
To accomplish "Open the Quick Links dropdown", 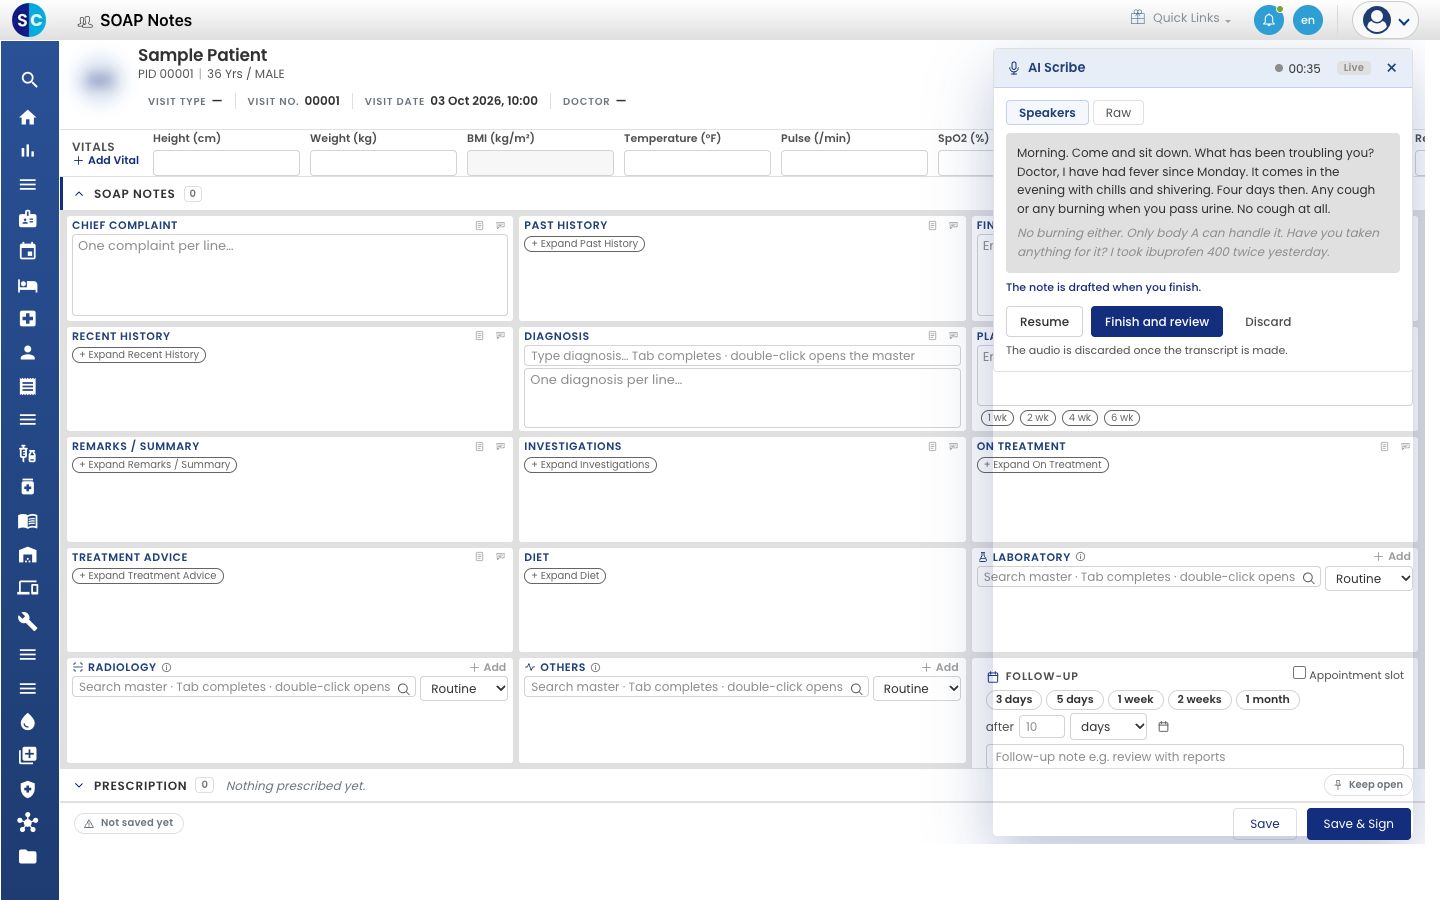I will tap(1181, 18).
